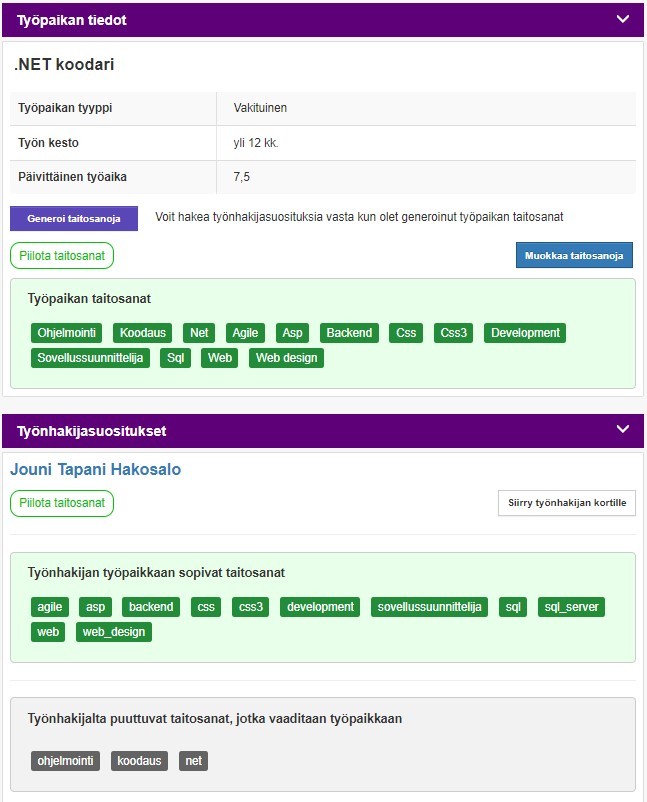The height and width of the screenshot is (802, 647).
Task: Select the Development skill tag
Action: [525, 333]
